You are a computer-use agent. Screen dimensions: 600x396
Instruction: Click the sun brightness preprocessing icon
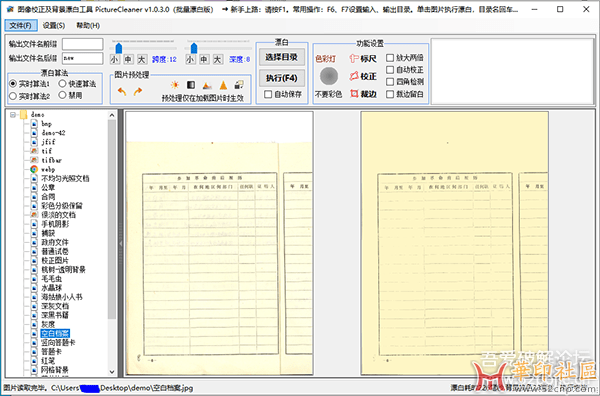pyautogui.click(x=175, y=85)
